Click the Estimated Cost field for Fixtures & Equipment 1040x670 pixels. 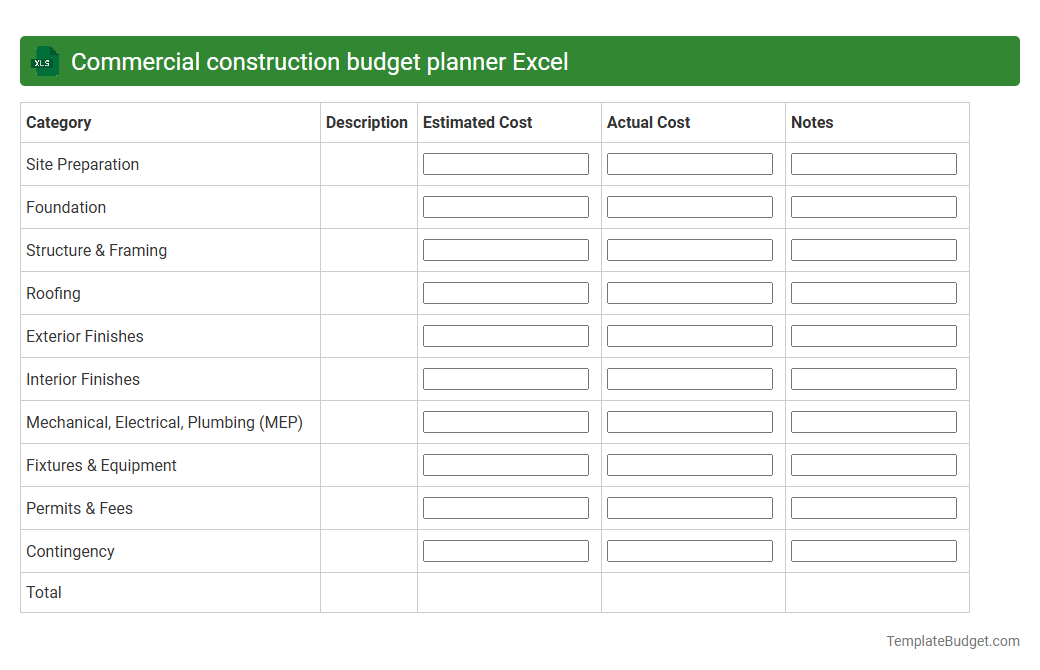tap(506, 464)
